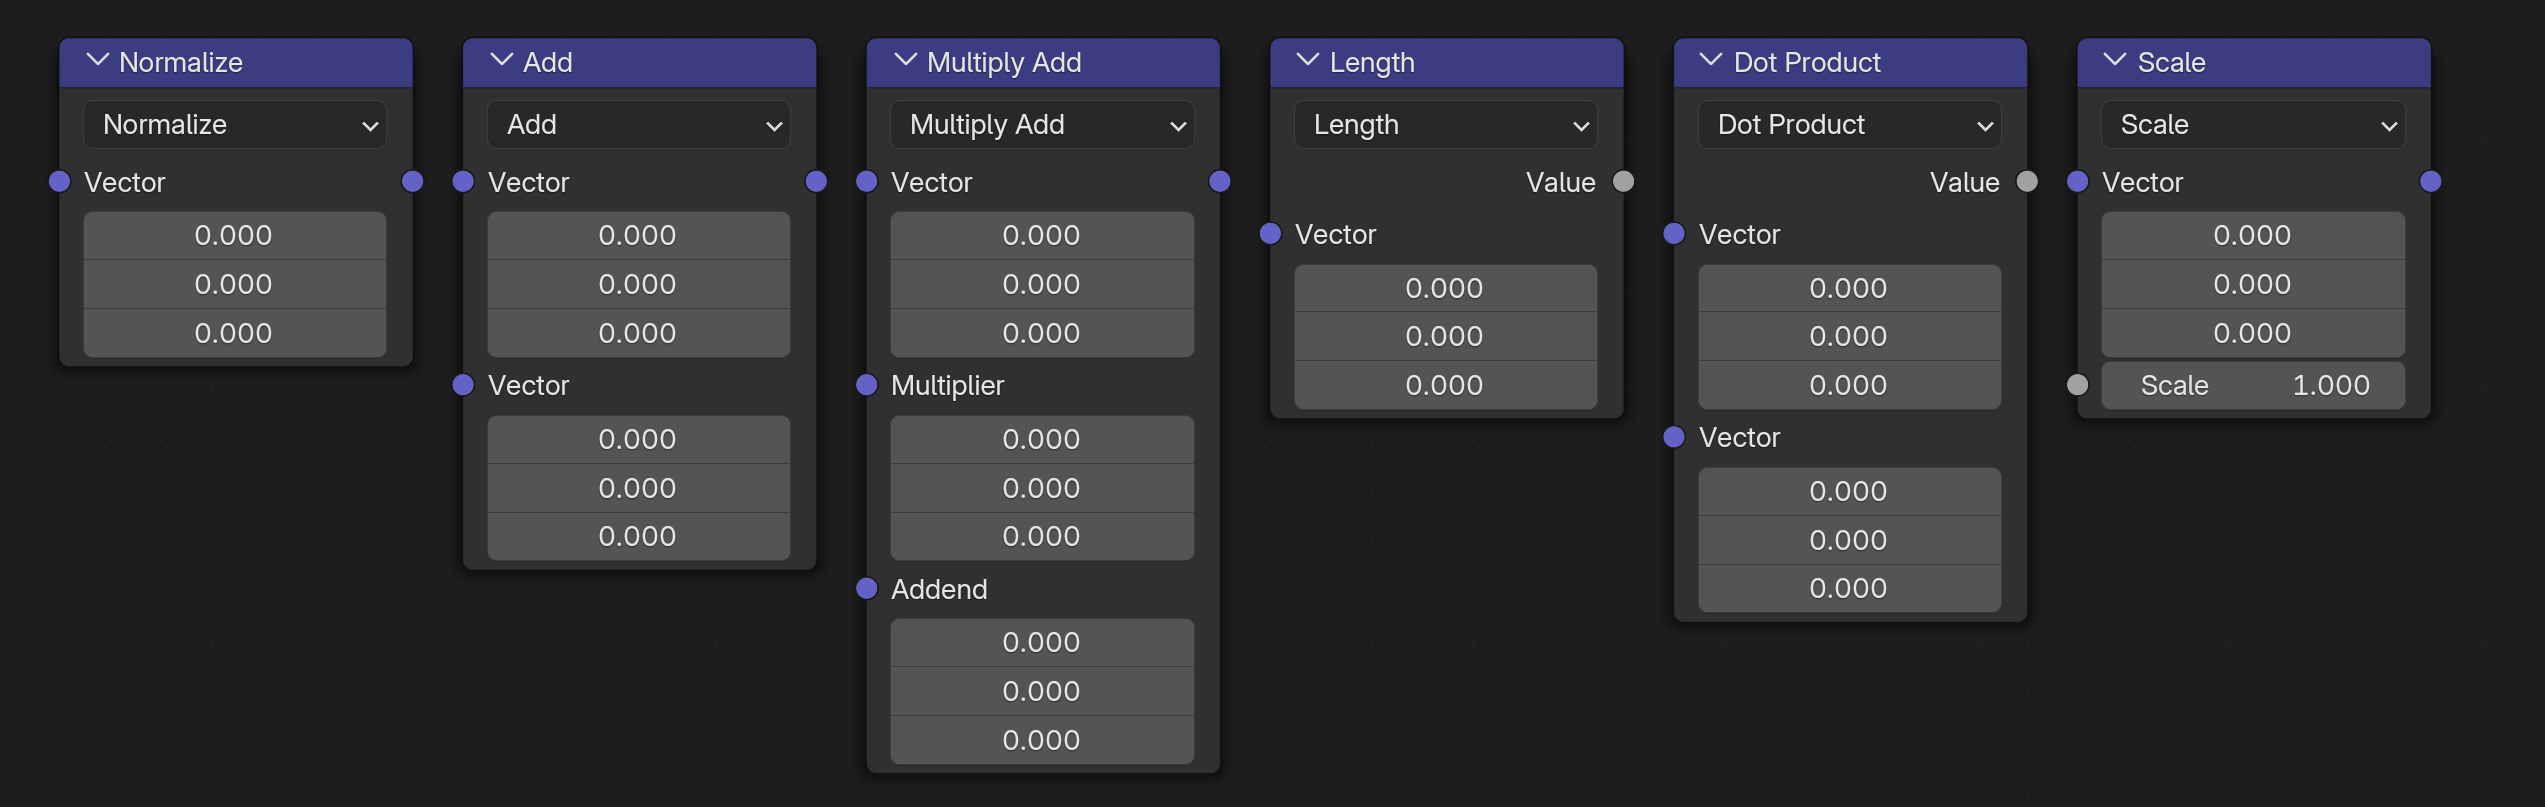Viewport: 2545px width, 807px height.
Task: Click the bottom value field in the Add node
Action: pyautogui.click(x=639, y=536)
